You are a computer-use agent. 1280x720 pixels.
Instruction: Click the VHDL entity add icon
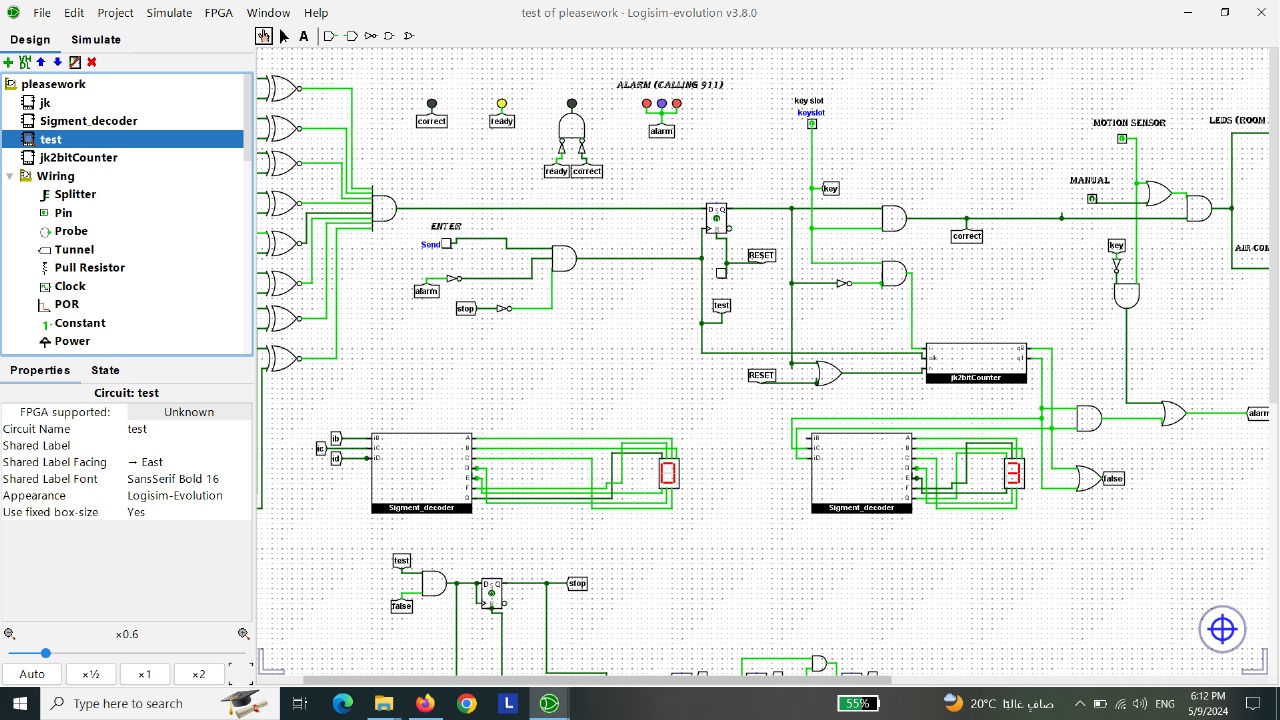tap(25, 62)
